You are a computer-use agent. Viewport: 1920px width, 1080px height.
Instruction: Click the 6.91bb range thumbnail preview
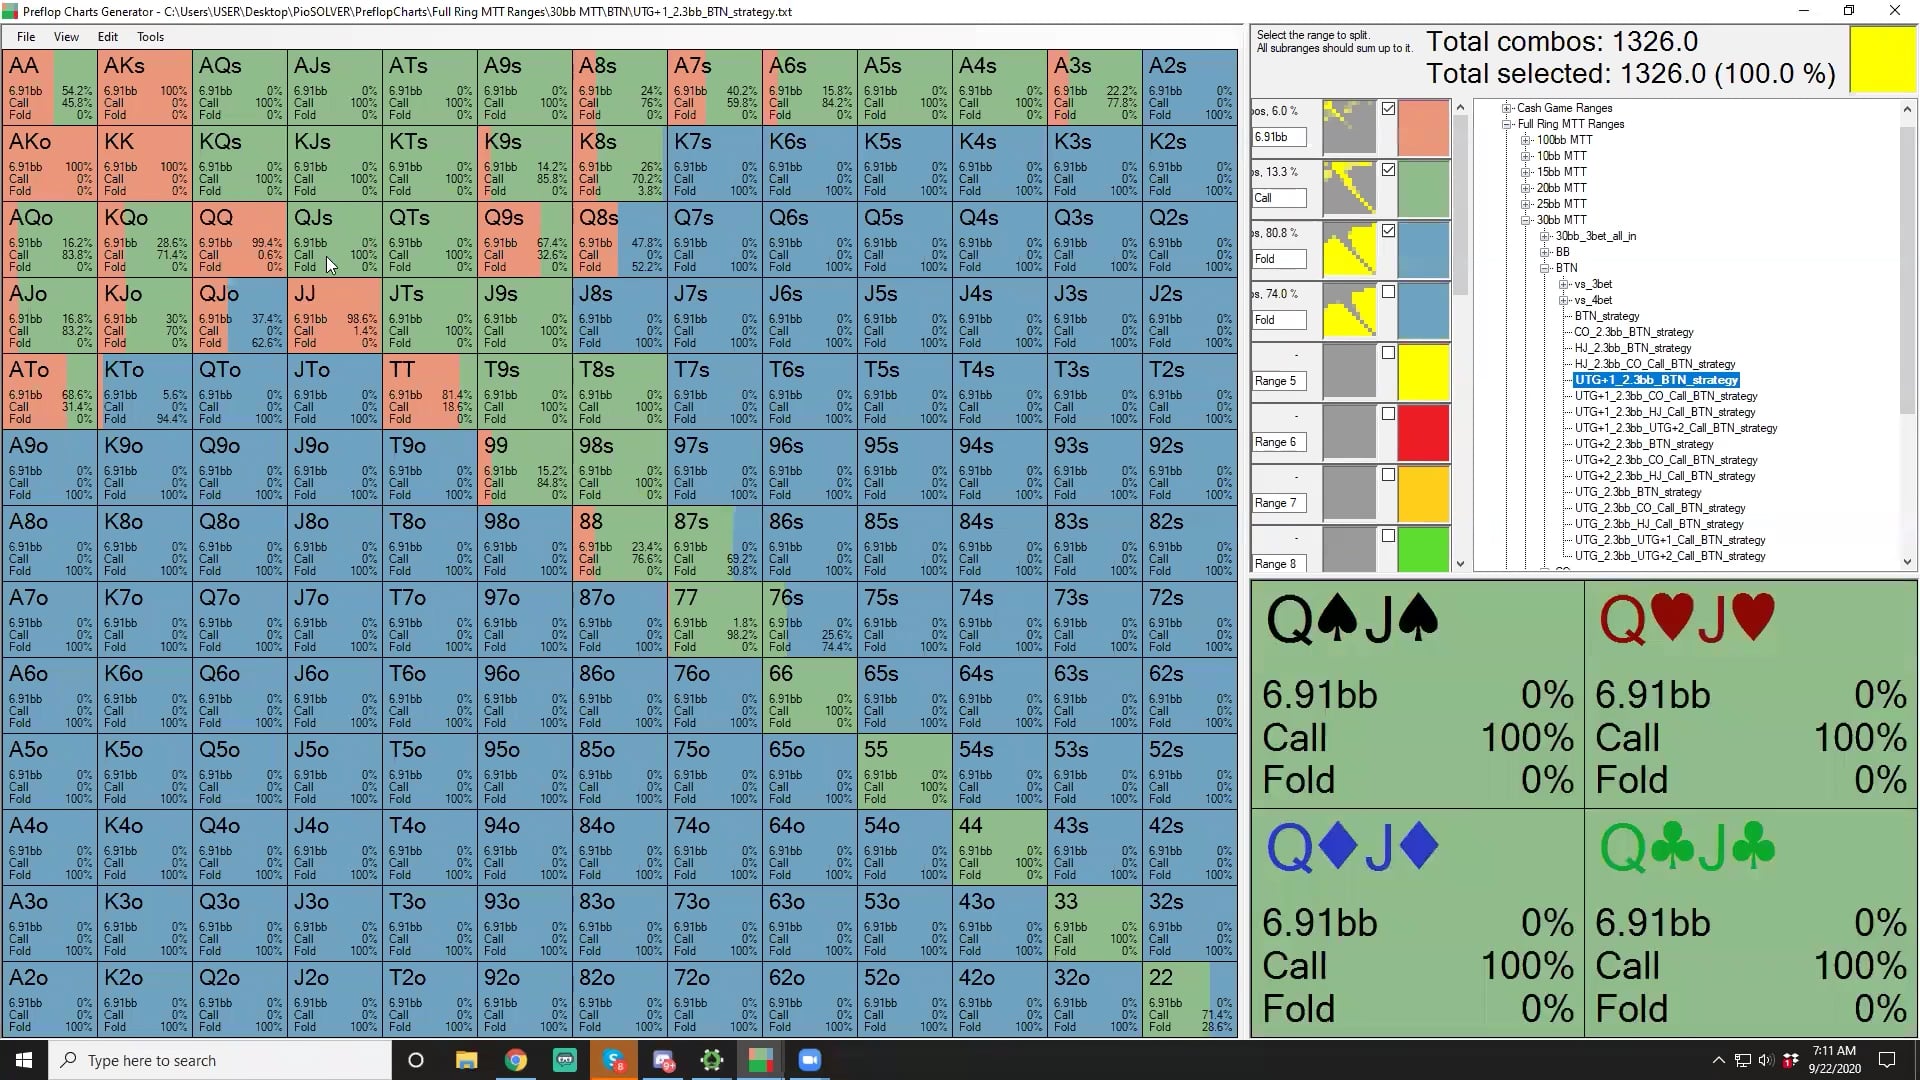tap(1348, 127)
